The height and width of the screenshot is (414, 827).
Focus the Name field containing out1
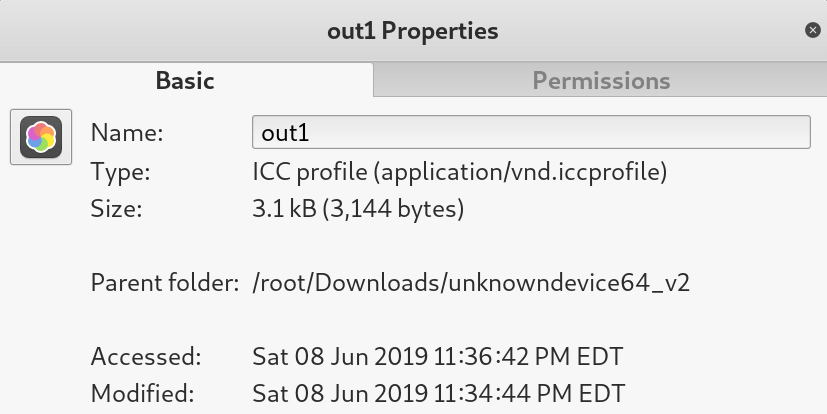pyautogui.click(x=530, y=132)
